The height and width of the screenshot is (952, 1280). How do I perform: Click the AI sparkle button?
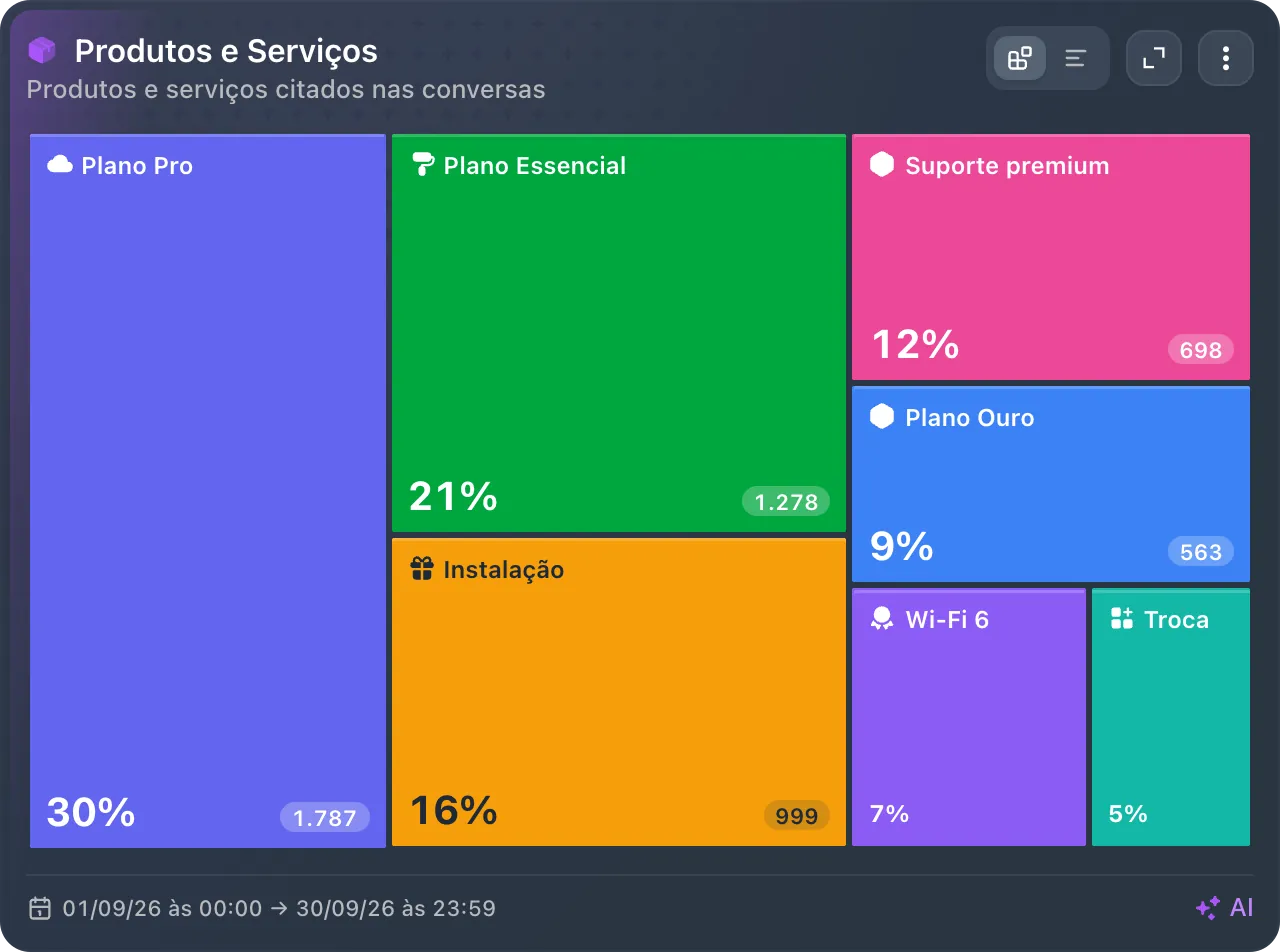1224,908
